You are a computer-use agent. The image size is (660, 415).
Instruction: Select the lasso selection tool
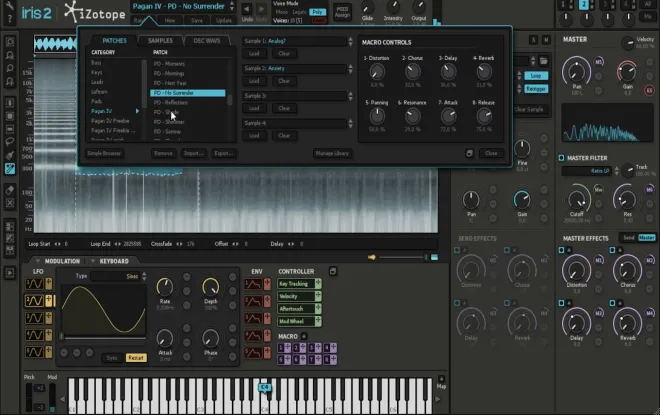coord(10,142)
